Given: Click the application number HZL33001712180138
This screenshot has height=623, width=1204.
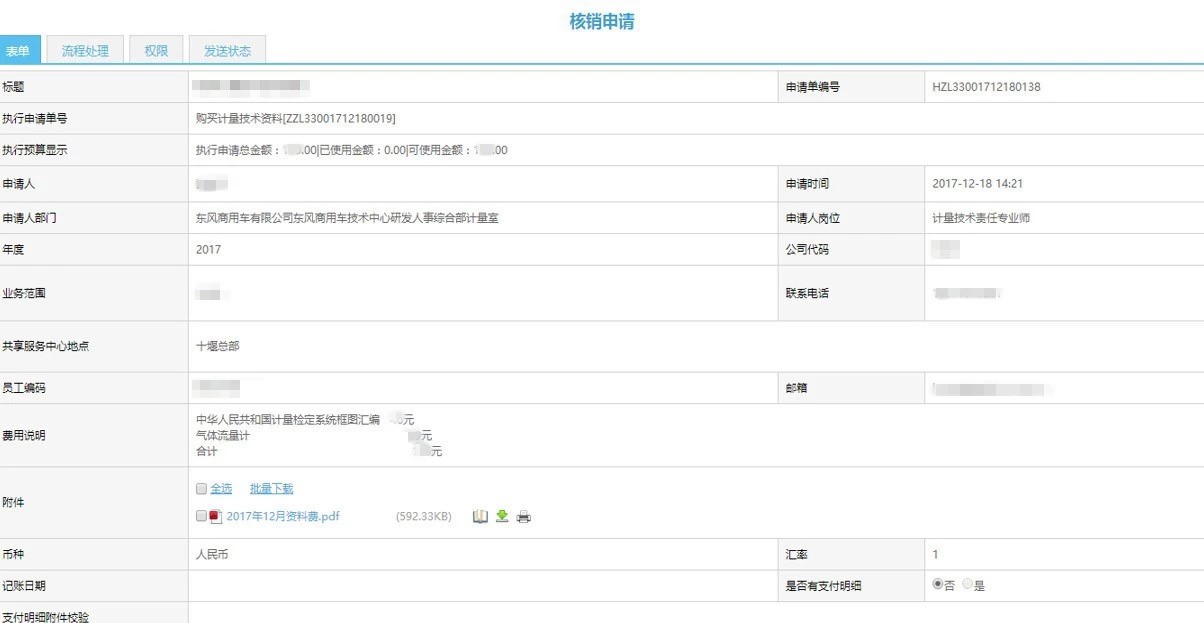Looking at the screenshot, I should tap(986, 87).
